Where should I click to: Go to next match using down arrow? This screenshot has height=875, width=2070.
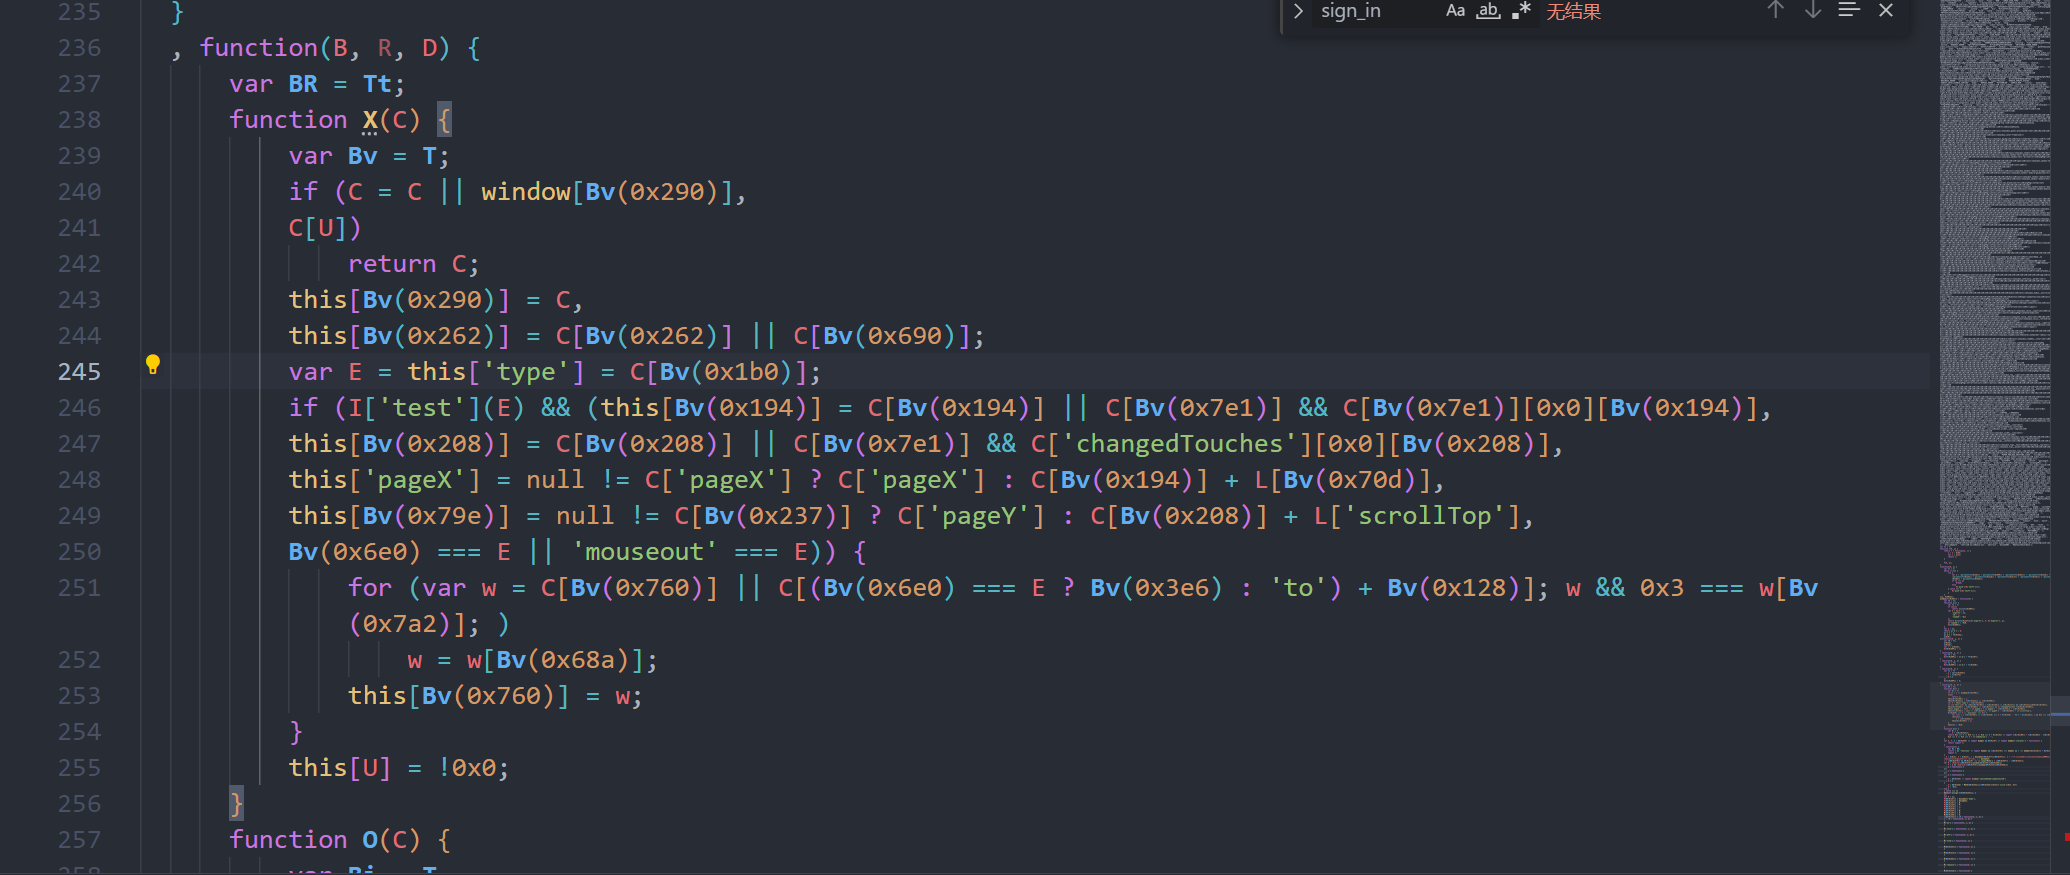coord(1813,10)
